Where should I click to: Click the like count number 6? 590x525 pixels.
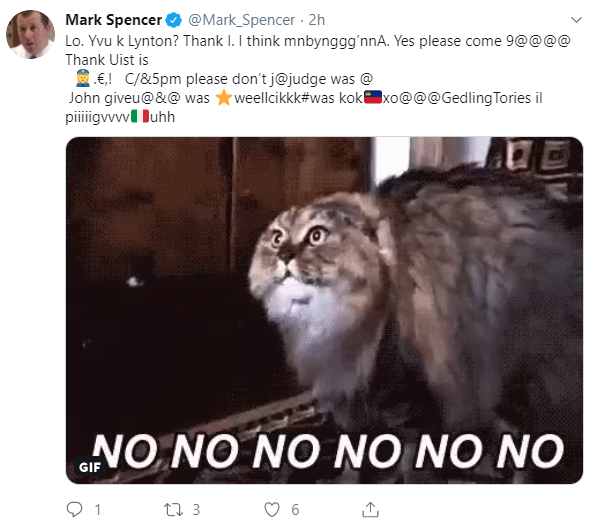click(x=295, y=510)
